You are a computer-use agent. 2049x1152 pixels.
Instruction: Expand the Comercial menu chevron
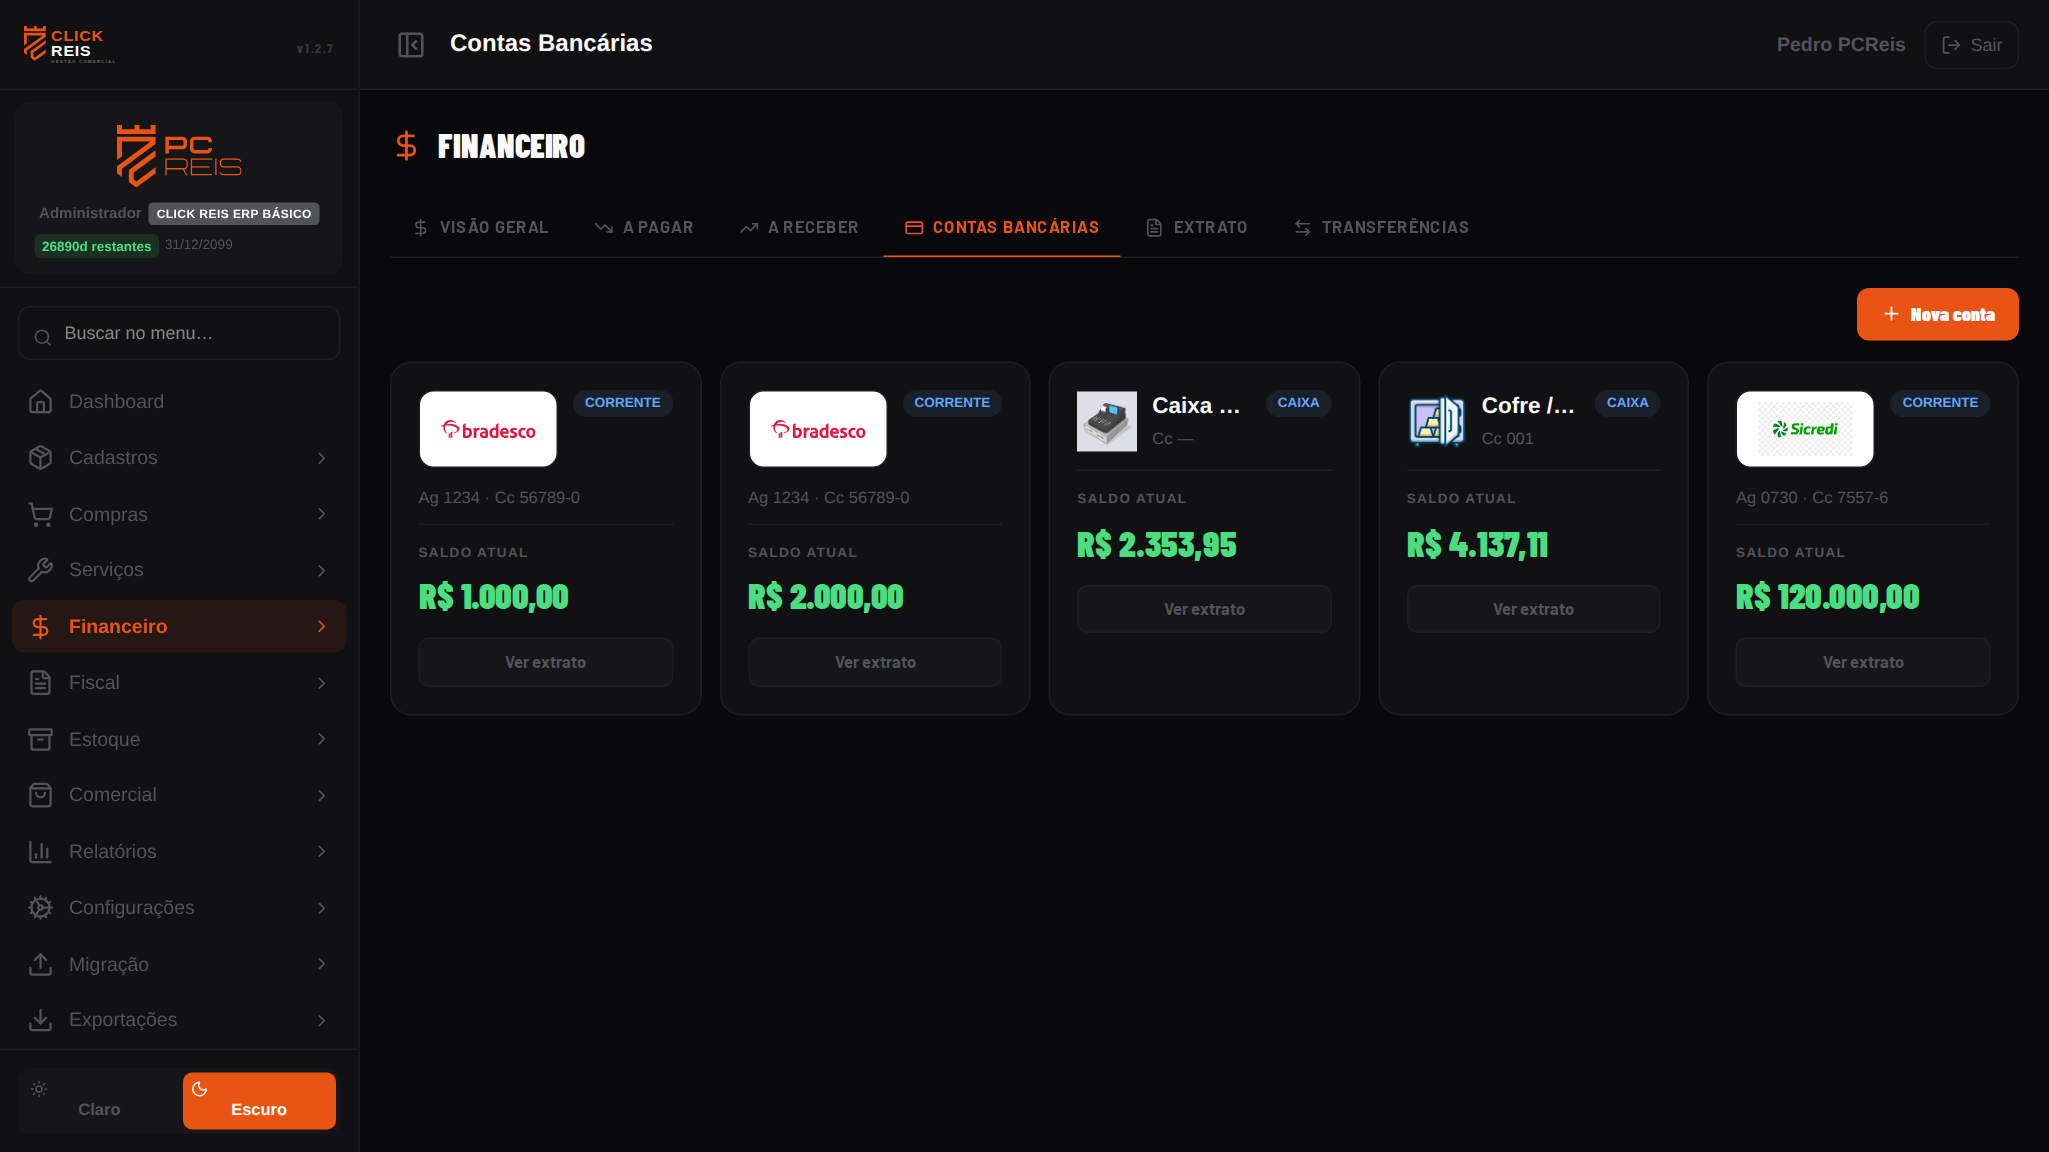pos(322,796)
